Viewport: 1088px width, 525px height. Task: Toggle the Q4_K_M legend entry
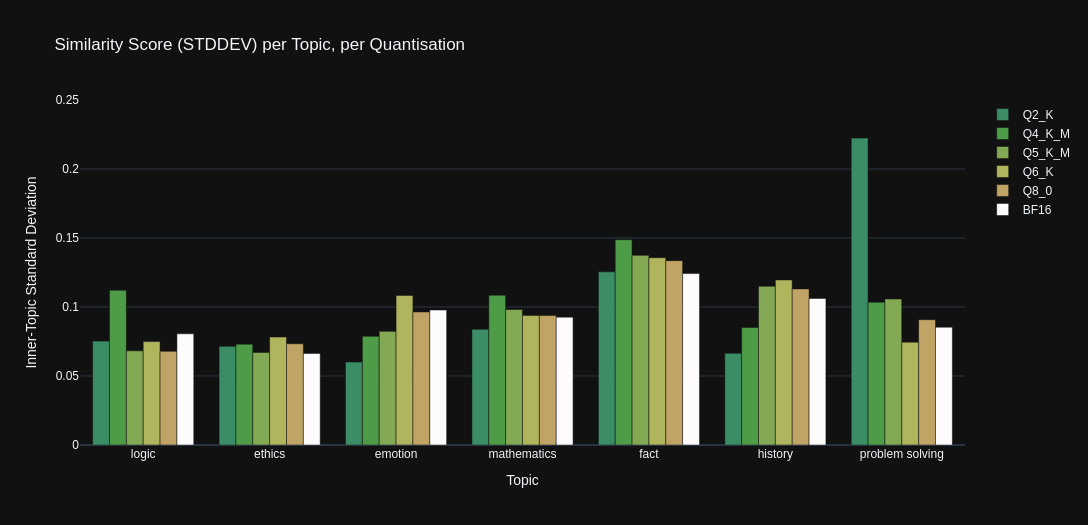click(x=1033, y=134)
